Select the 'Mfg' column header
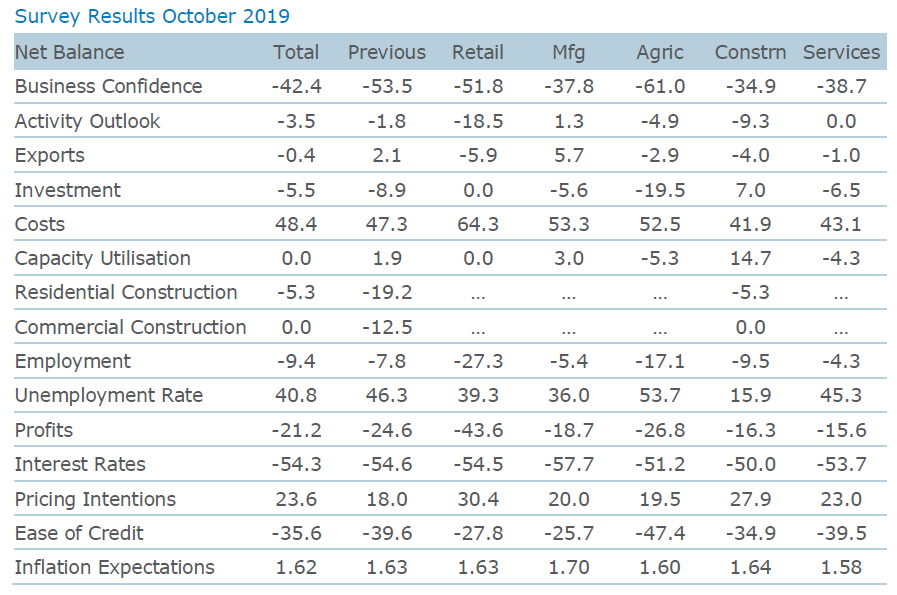Image resolution: width=897 pixels, height=595 pixels. [569, 52]
